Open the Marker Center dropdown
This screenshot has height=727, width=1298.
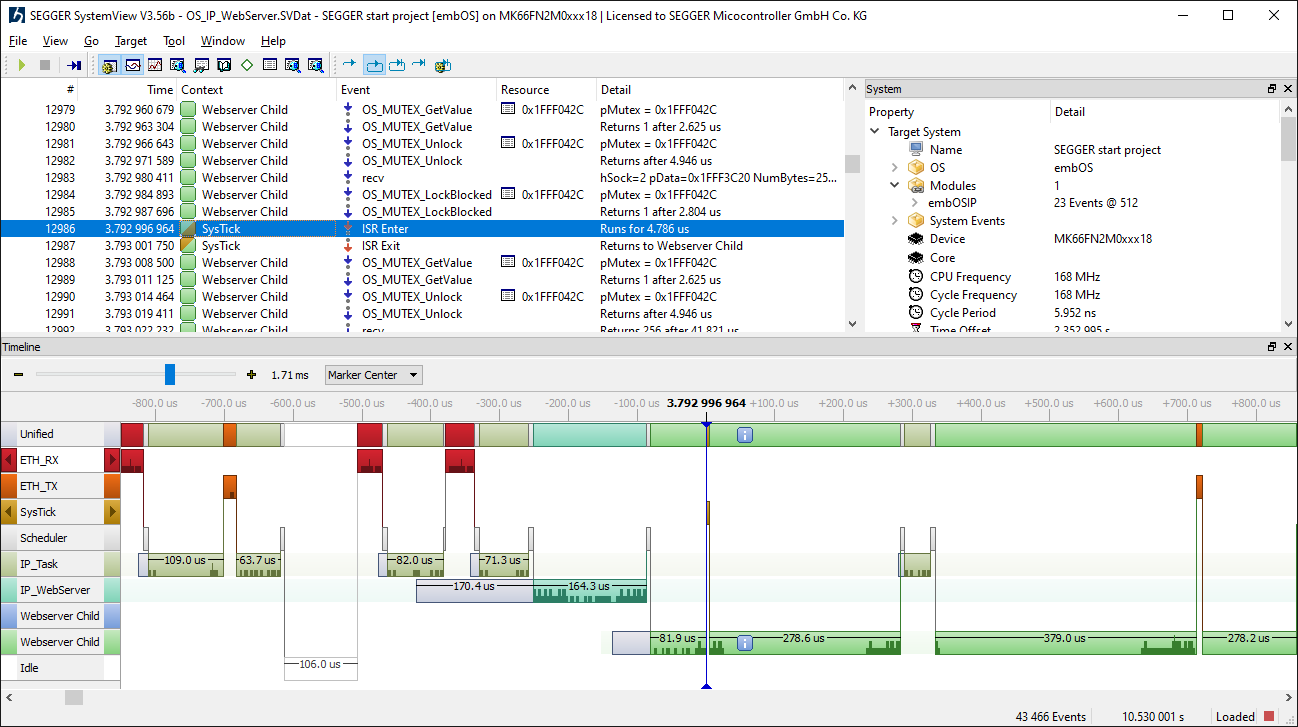pyautogui.click(x=373, y=375)
